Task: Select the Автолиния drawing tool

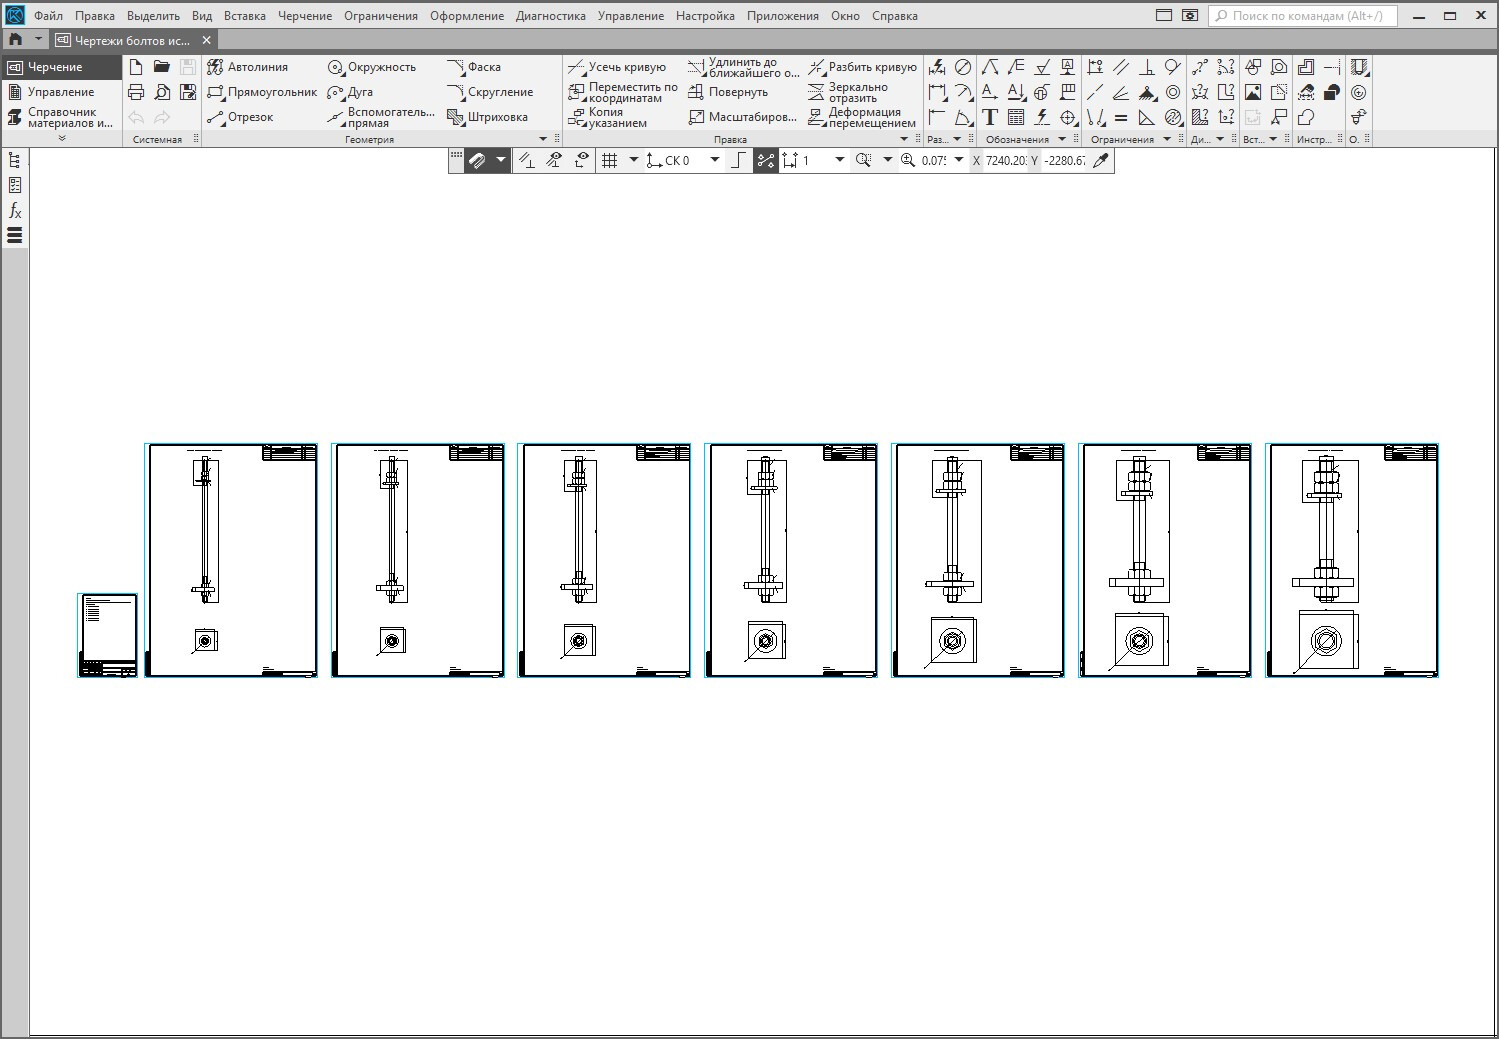Action: click(247, 67)
